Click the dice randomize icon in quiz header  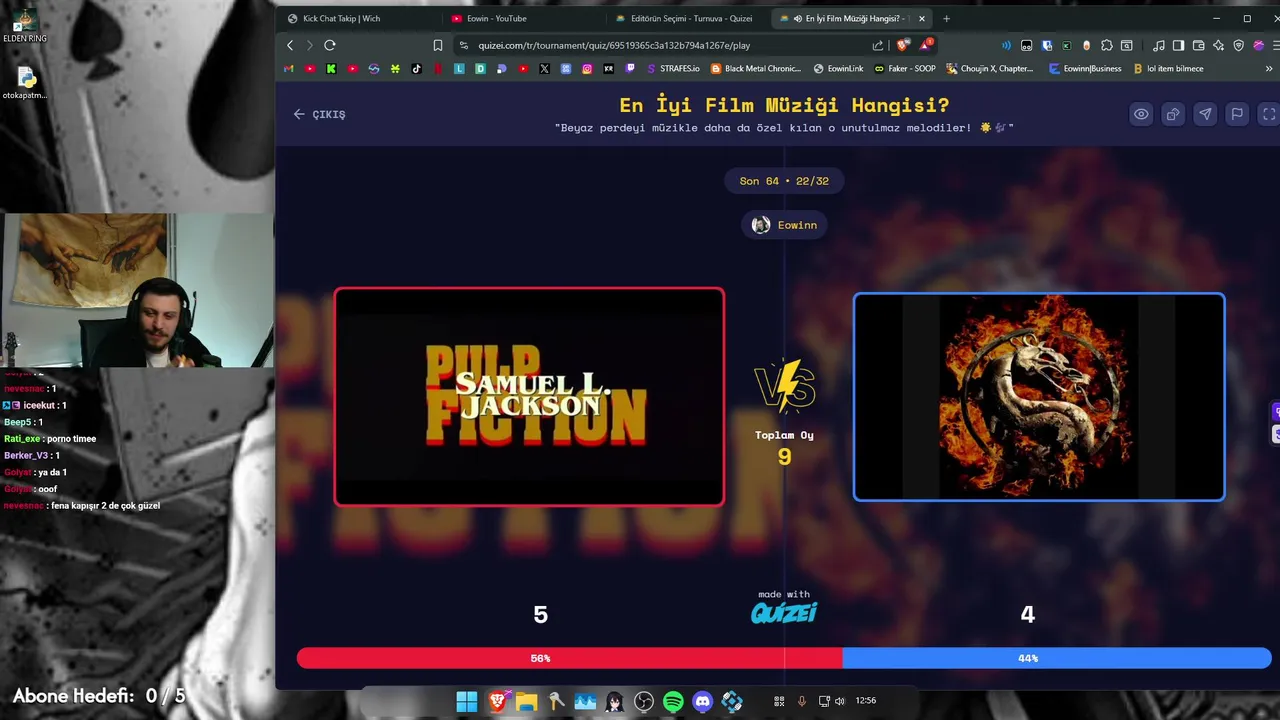1173,114
